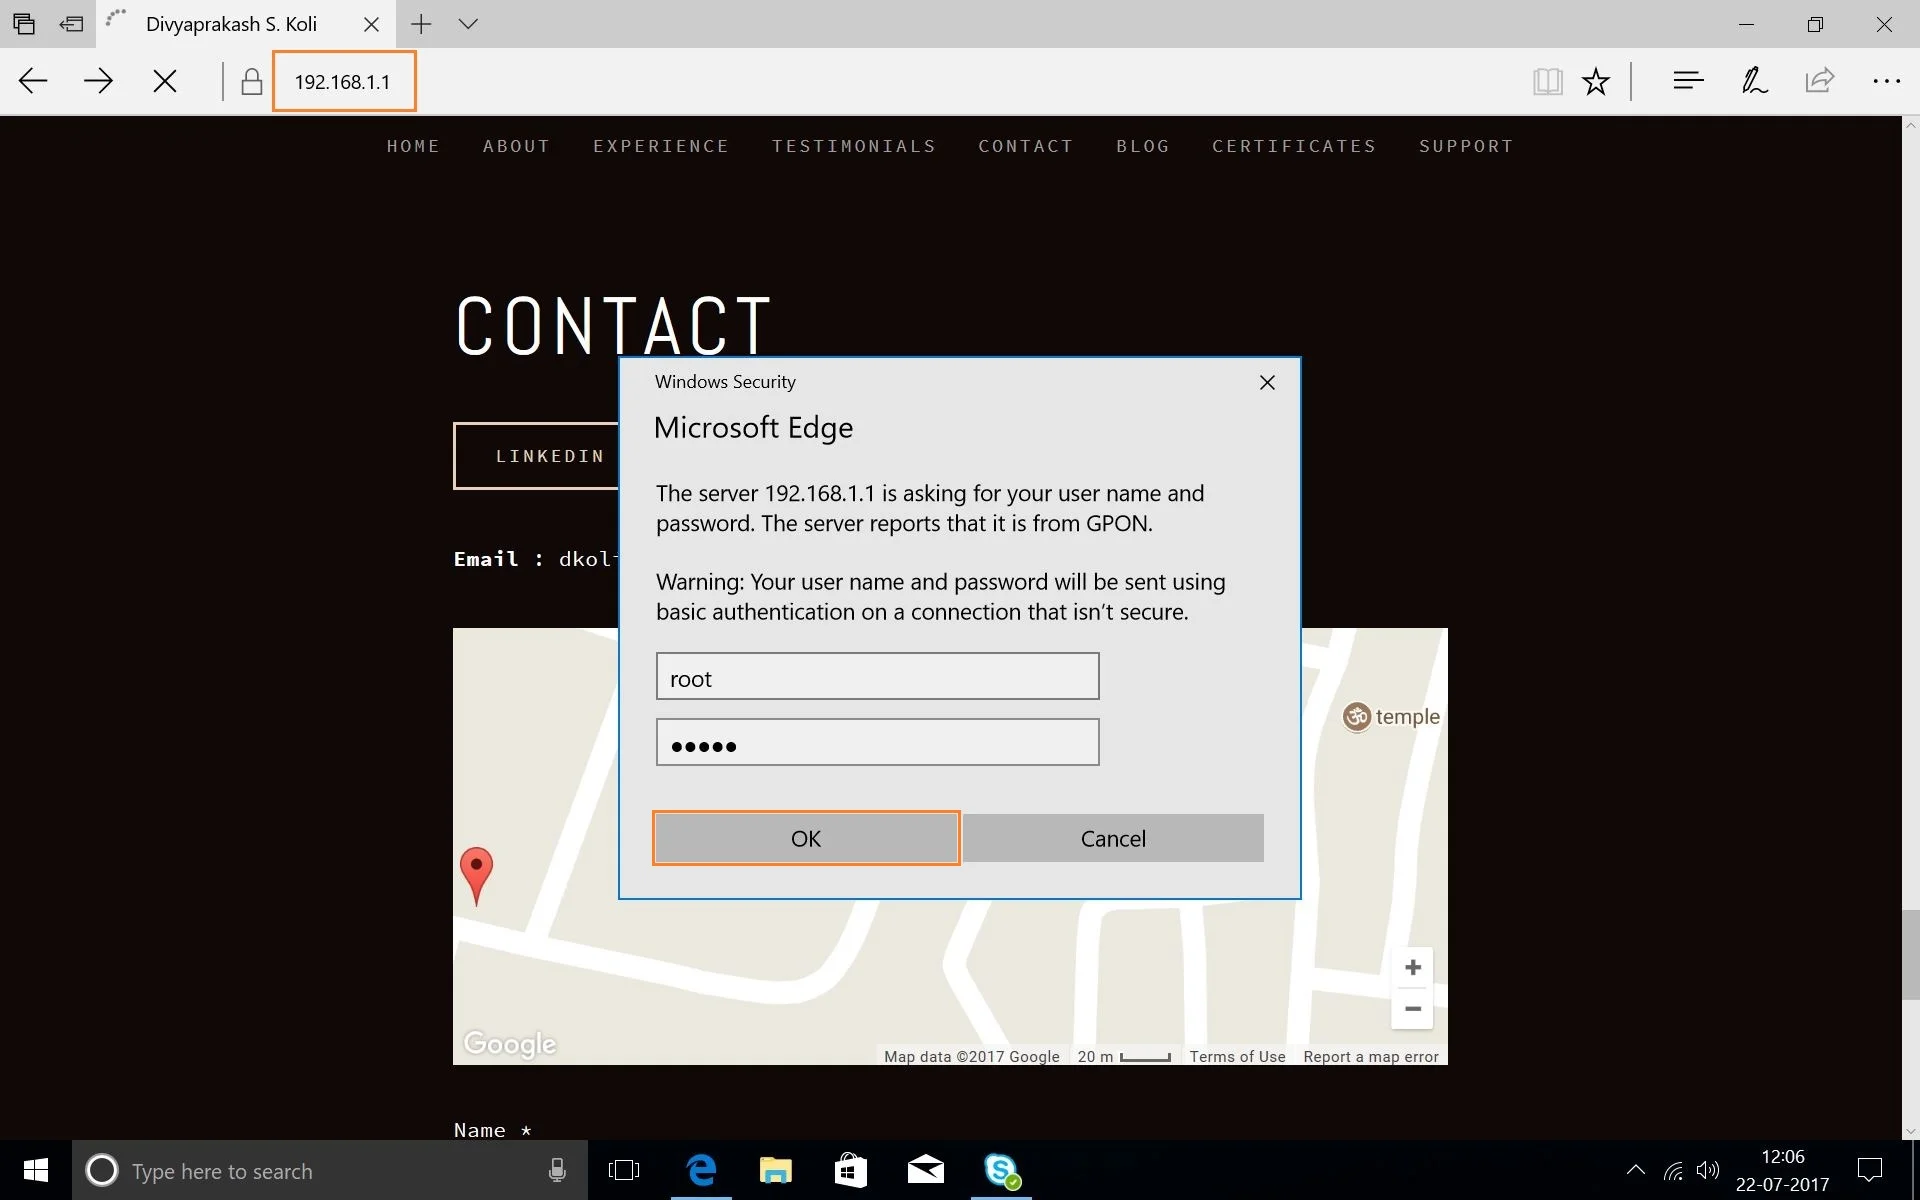This screenshot has width=1920, height=1200.
Task: Open Reading view book icon
Action: coord(1547,81)
